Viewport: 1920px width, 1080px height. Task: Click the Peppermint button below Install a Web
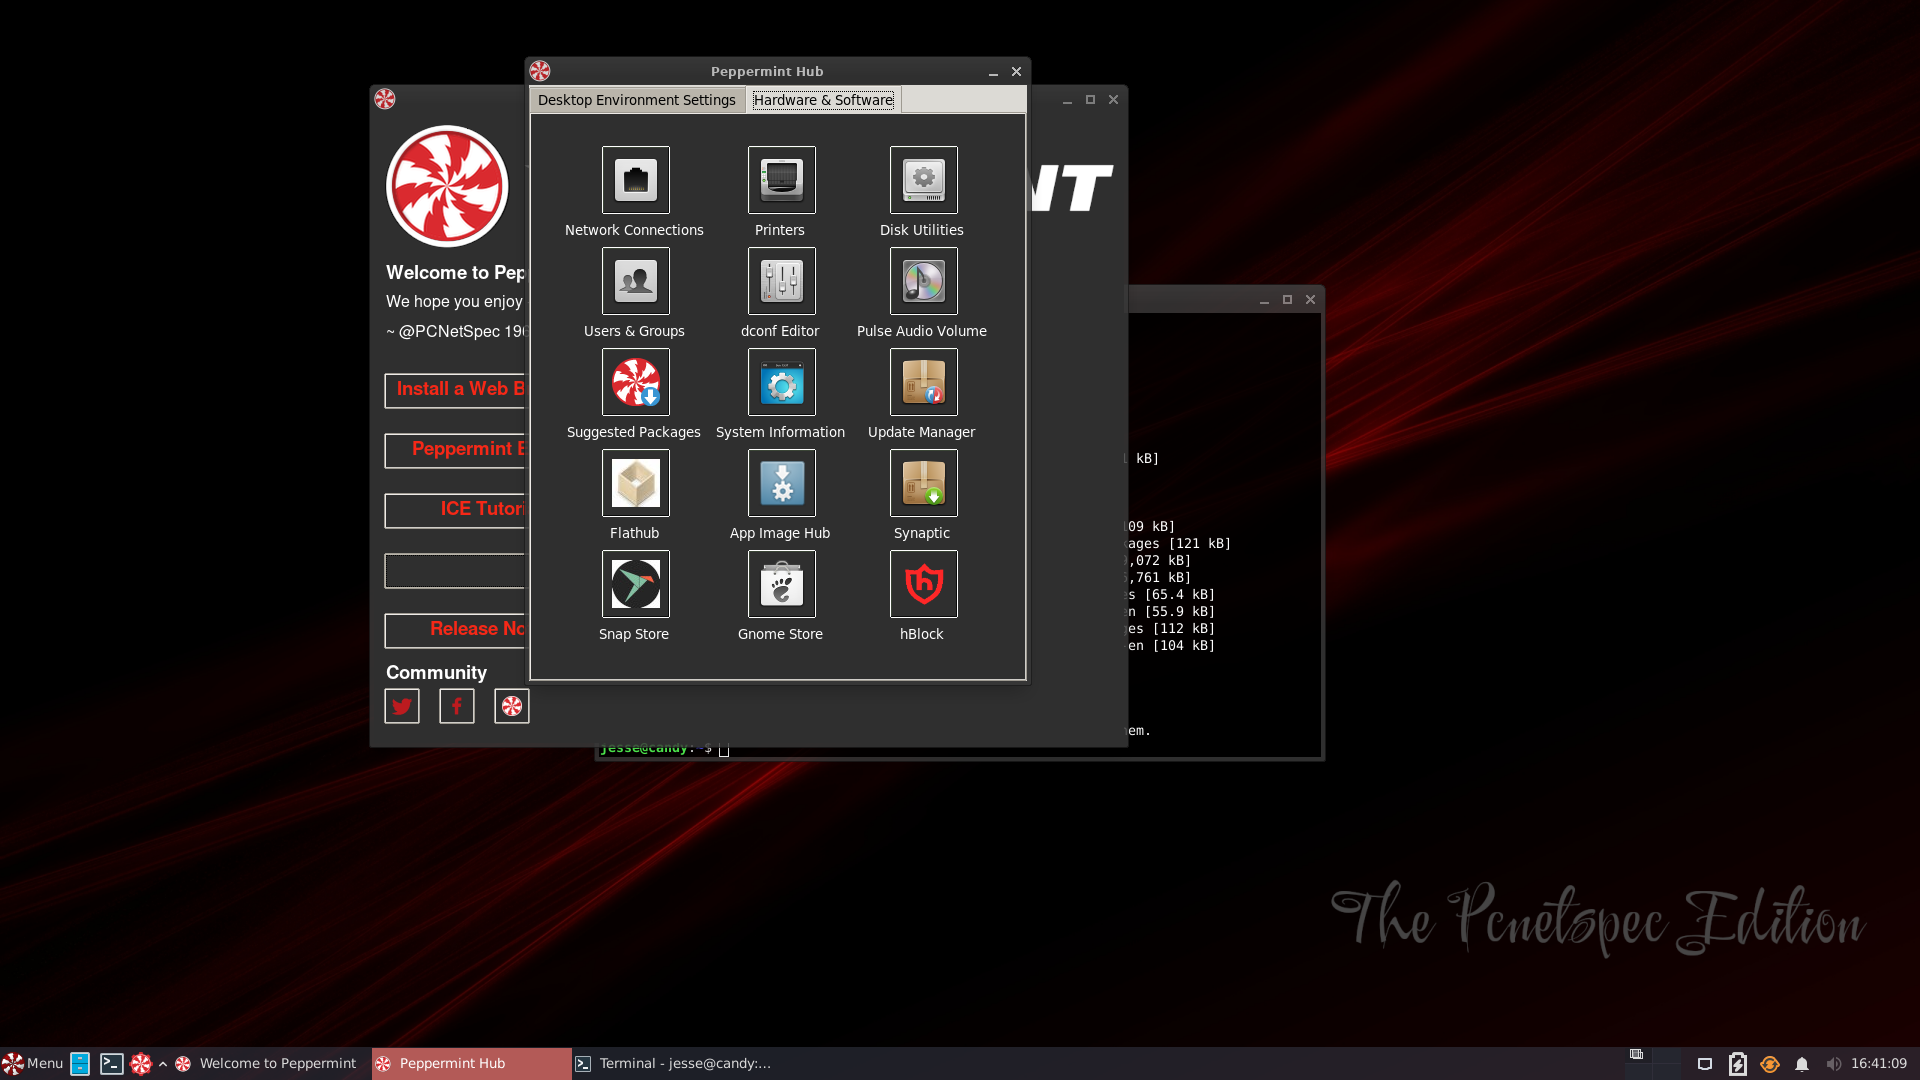tap(455, 450)
